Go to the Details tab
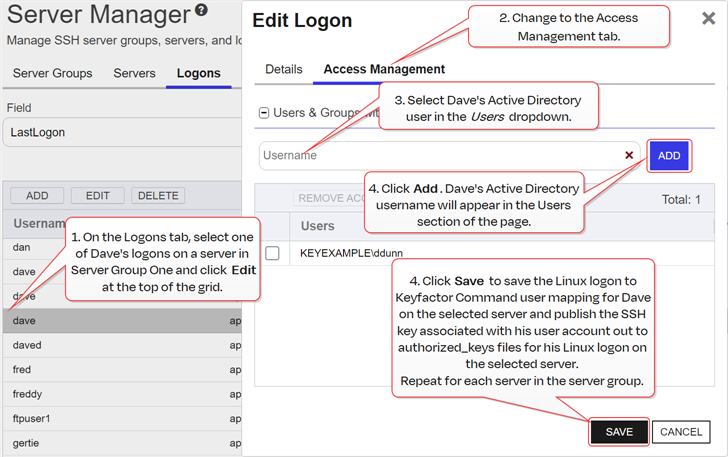728x457 pixels. point(283,69)
